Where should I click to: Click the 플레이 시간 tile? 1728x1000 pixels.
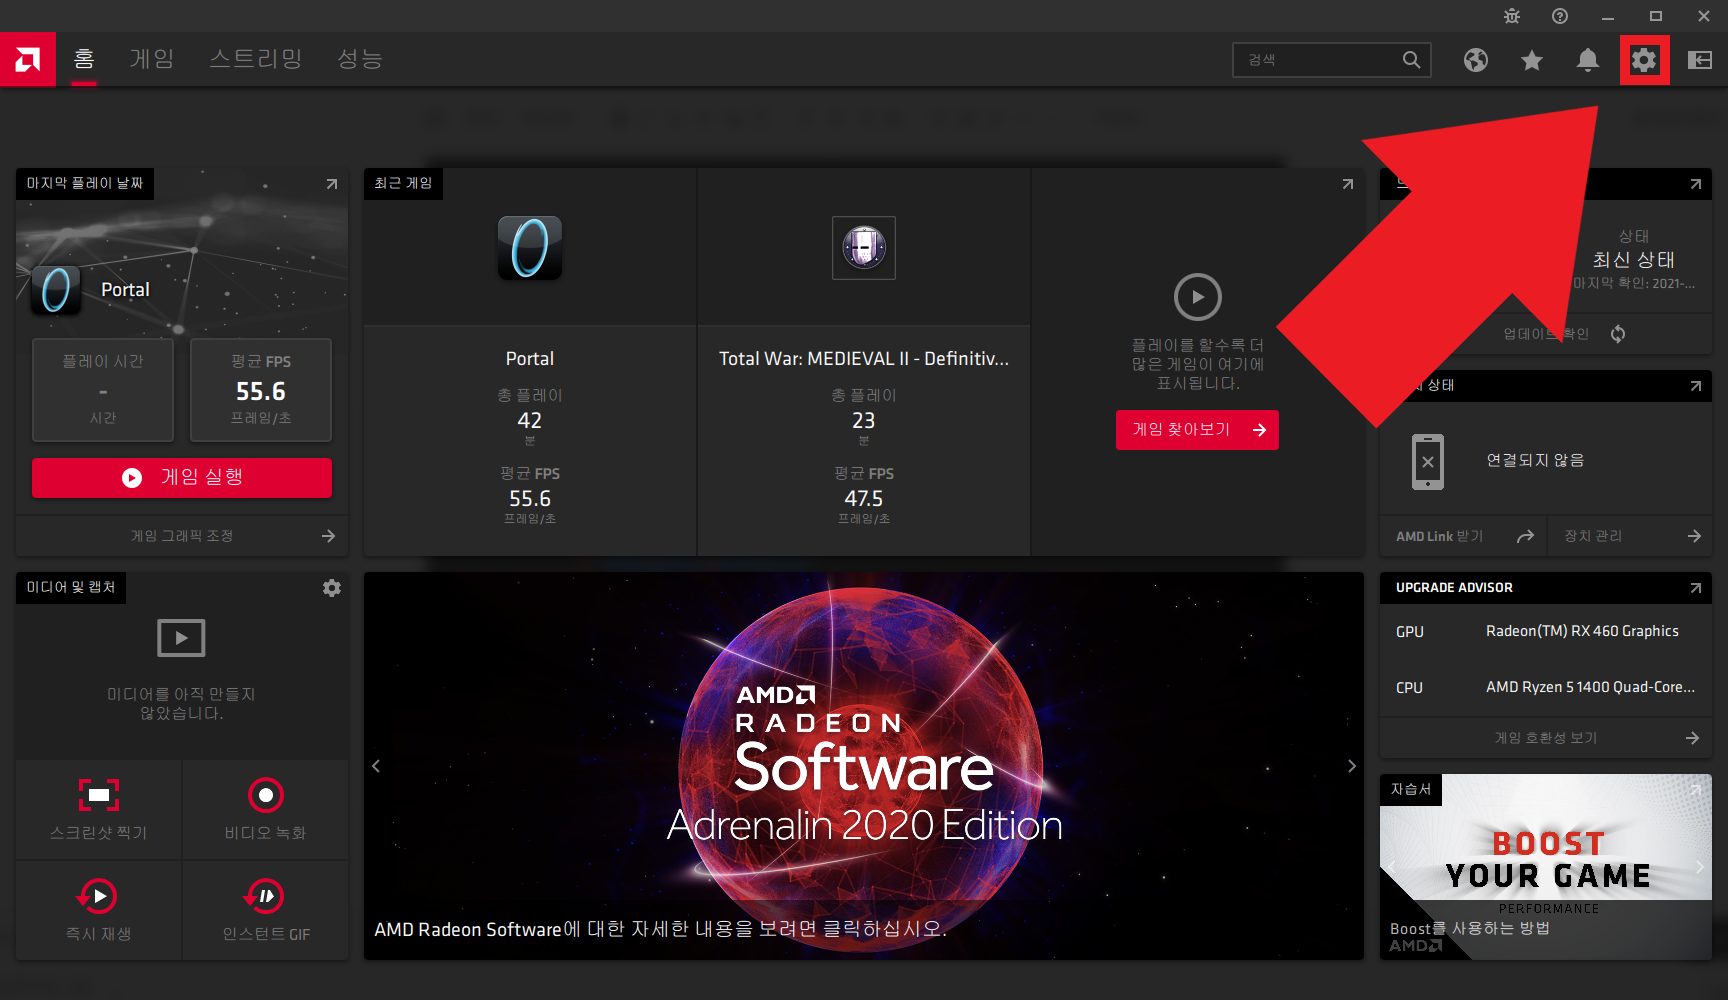[103, 390]
